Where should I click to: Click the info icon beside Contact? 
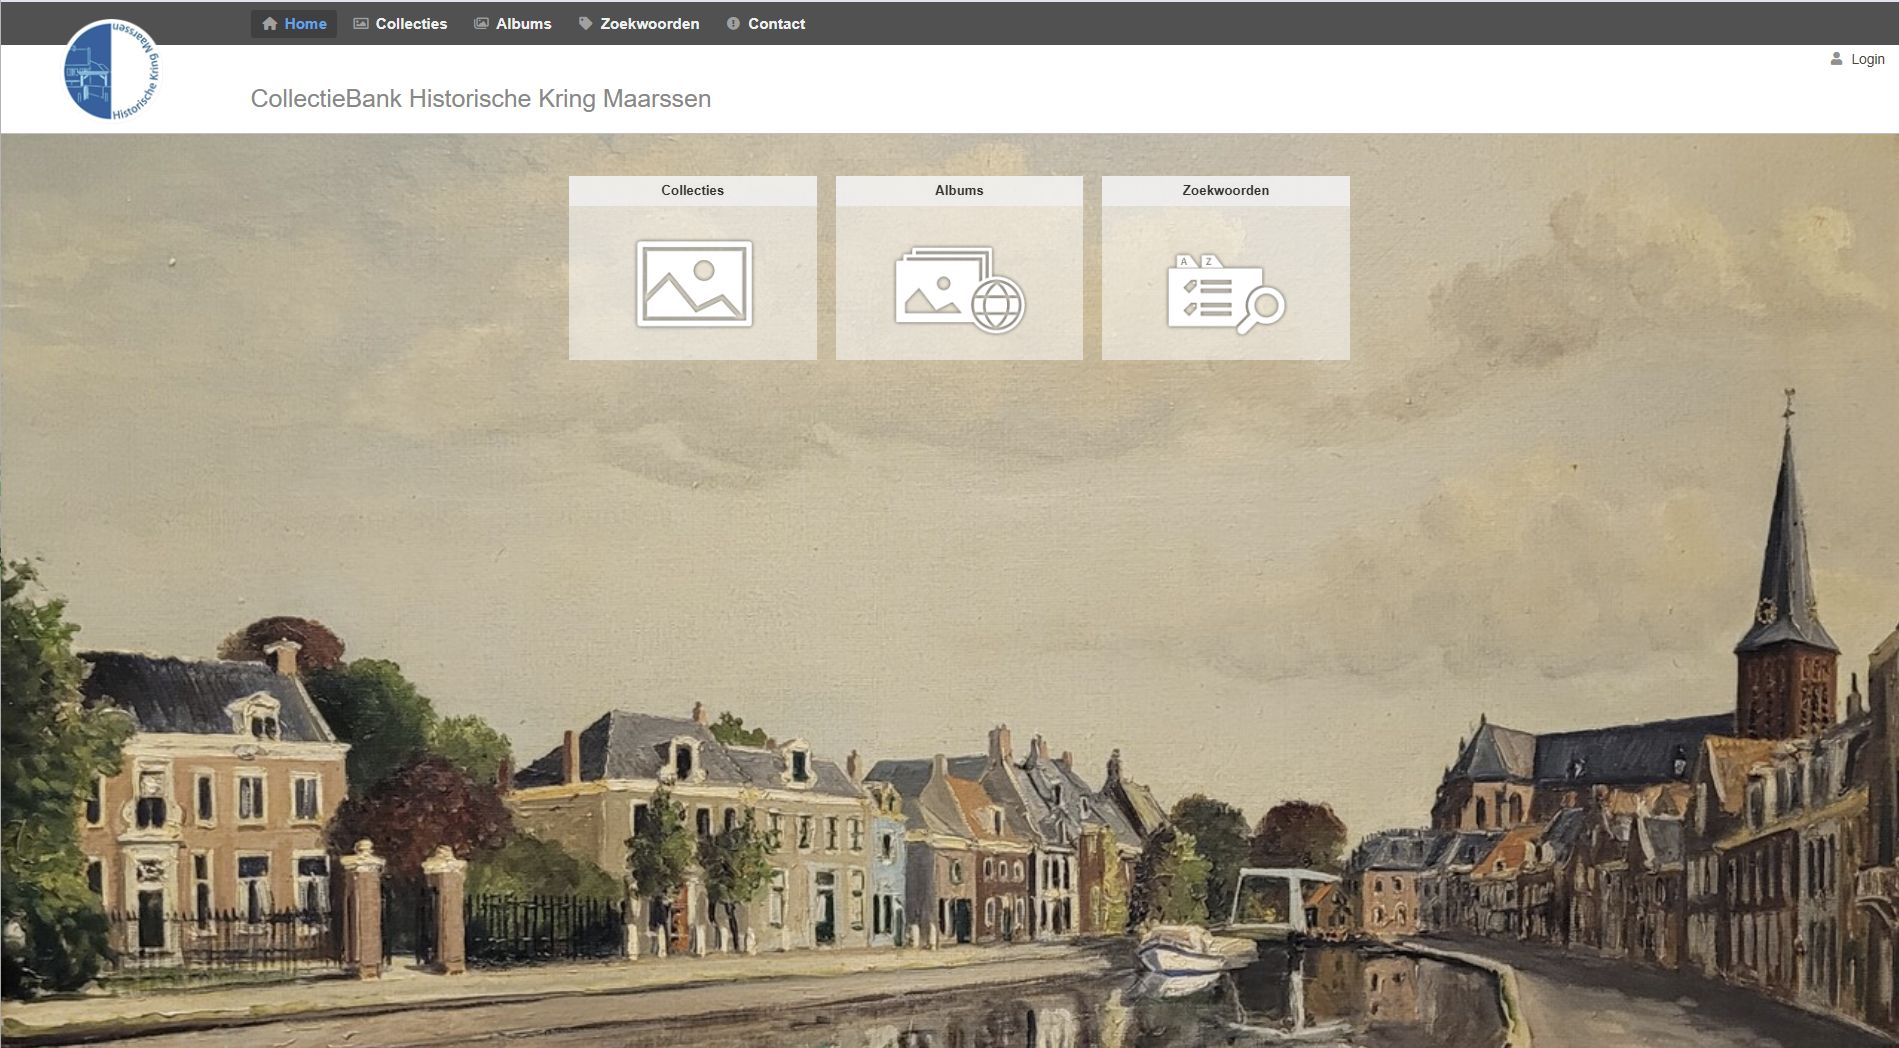(733, 24)
